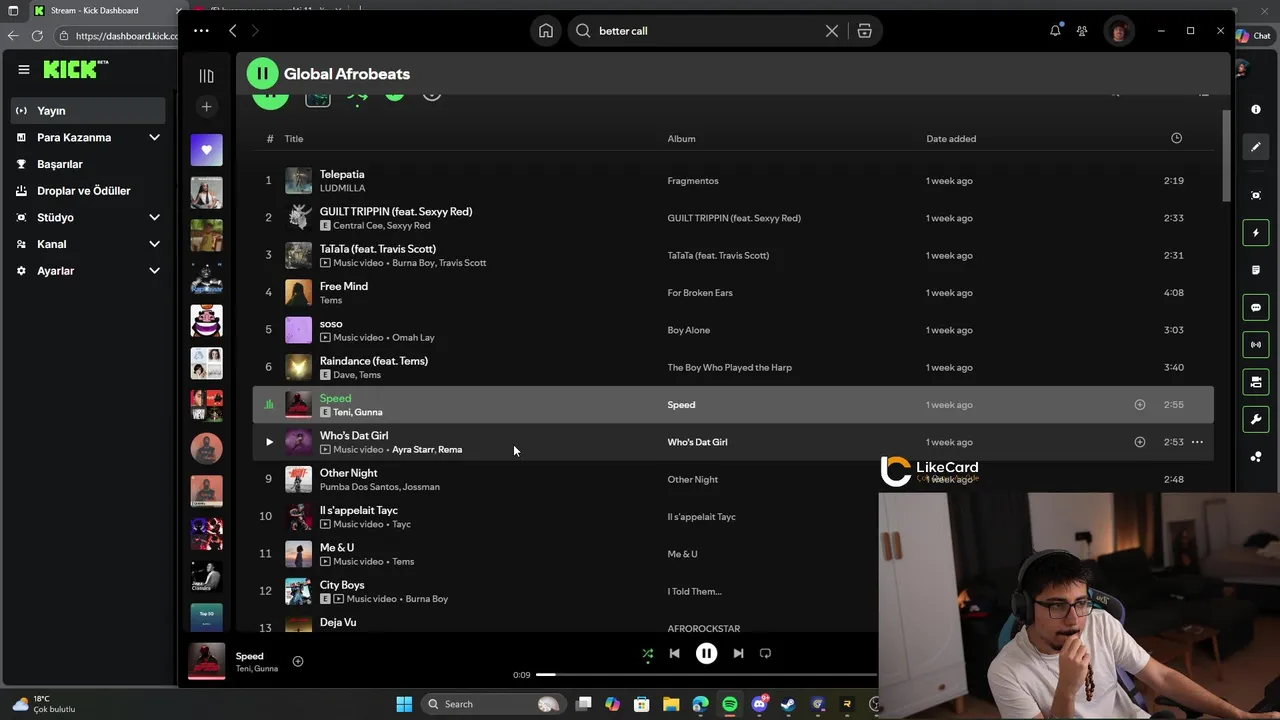The image size is (1280, 720).
Task: Switch to Stream - Kick Dashboard tab
Action: pyautogui.click(x=95, y=10)
